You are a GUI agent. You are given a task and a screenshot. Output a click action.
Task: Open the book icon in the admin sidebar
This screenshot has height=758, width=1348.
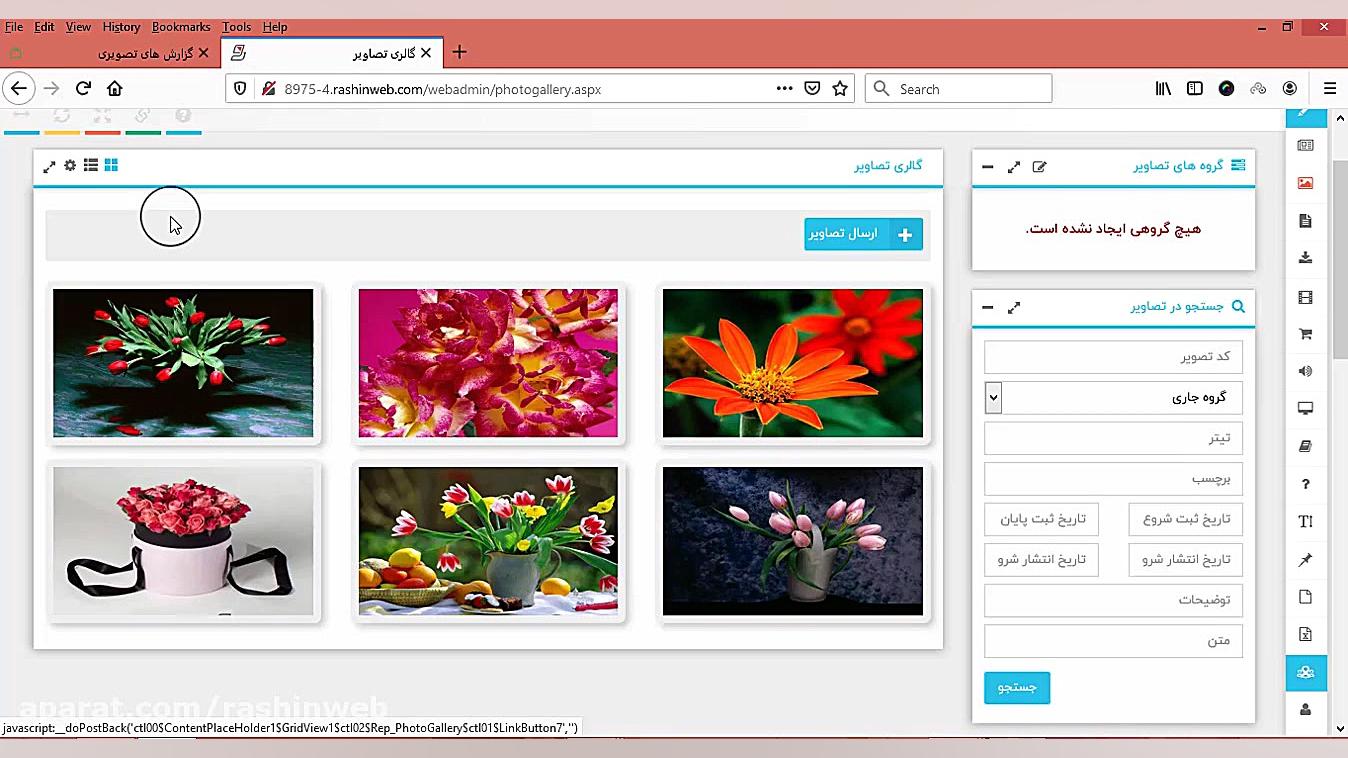[x=1305, y=446]
